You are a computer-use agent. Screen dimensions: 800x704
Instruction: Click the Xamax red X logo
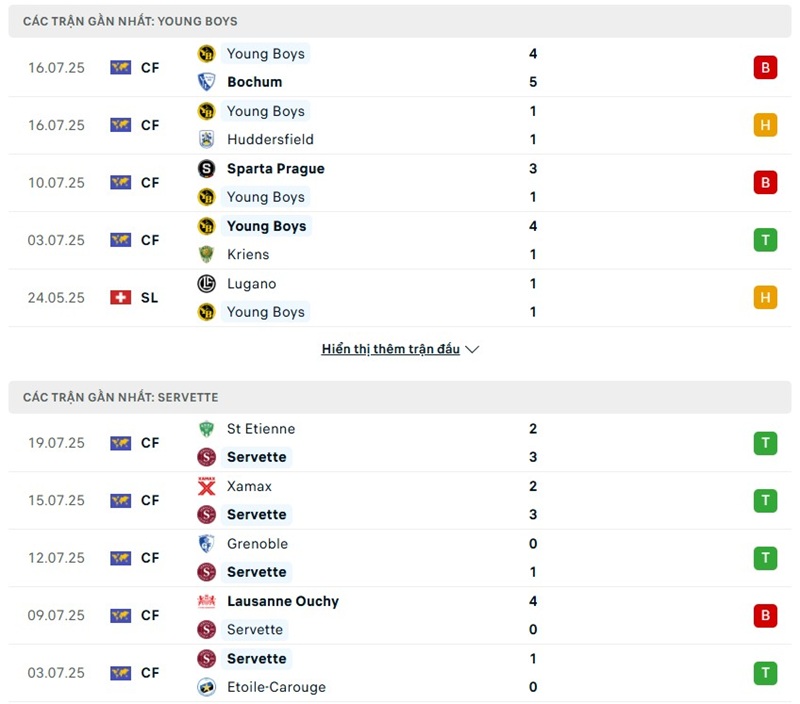206,486
